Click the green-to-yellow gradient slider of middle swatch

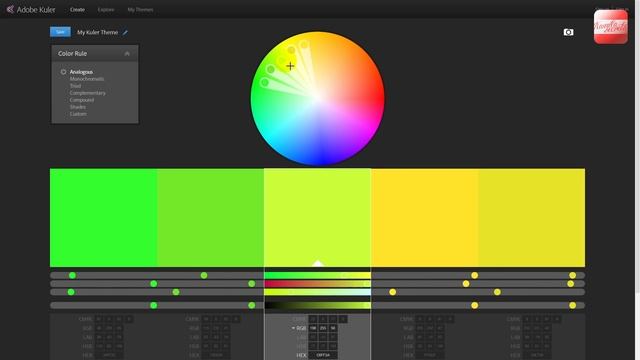point(318,276)
